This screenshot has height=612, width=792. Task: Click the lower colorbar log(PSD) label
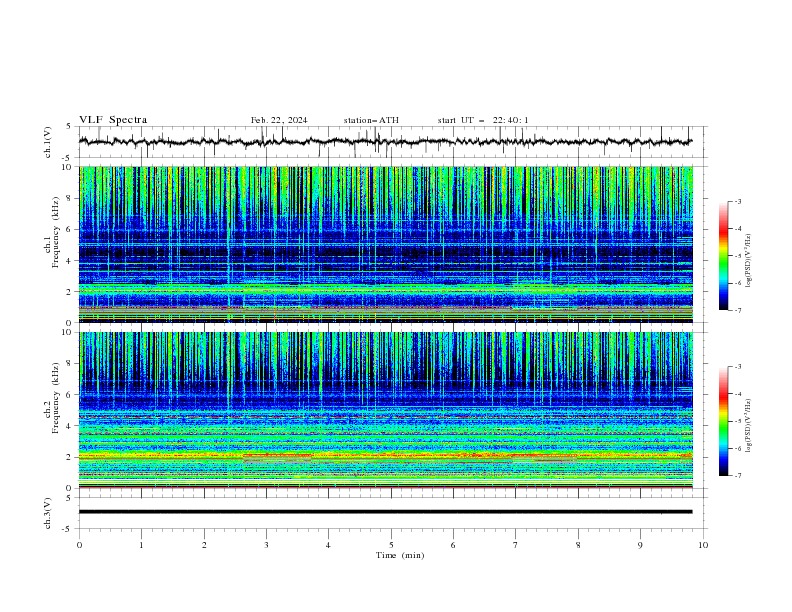[x=748, y=426]
